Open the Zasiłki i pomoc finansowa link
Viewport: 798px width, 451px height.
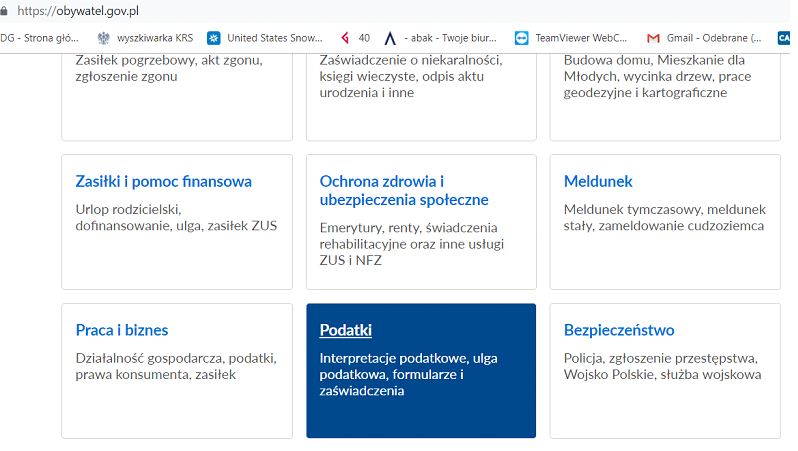163,182
